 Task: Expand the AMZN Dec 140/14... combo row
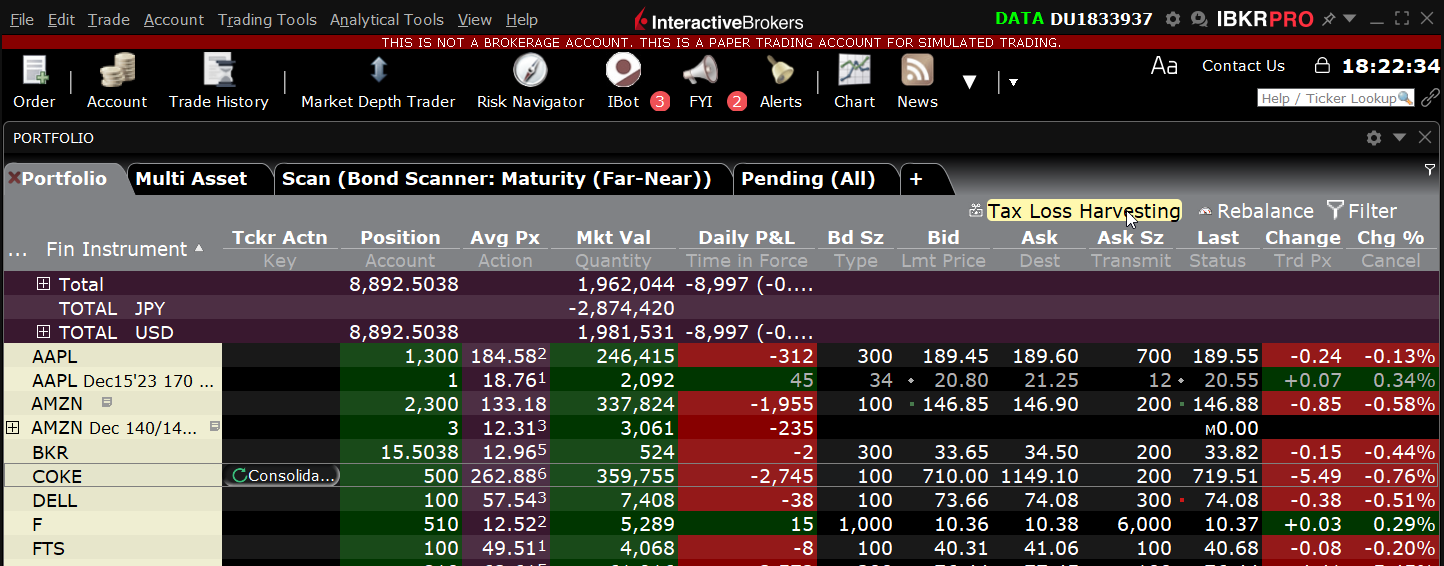click(13, 428)
